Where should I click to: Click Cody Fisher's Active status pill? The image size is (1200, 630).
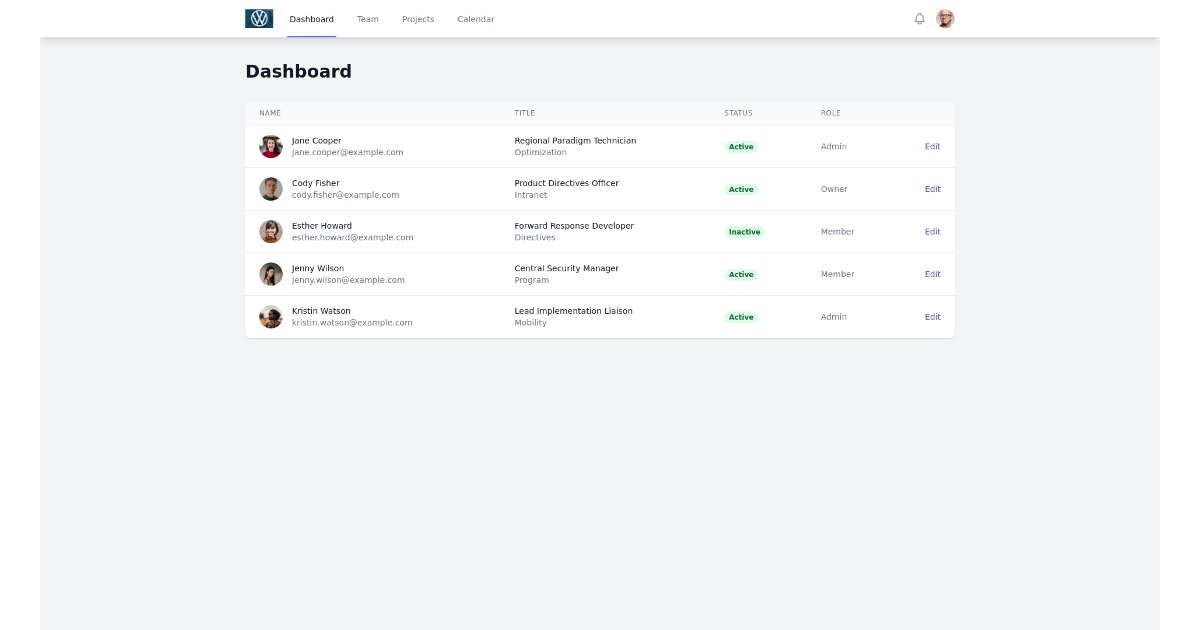[x=741, y=188]
